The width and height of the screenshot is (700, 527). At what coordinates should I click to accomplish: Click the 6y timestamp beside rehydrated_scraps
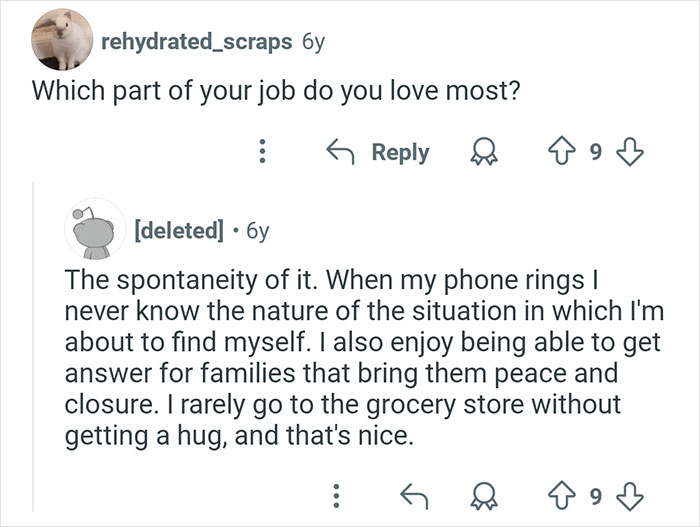point(312,42)
